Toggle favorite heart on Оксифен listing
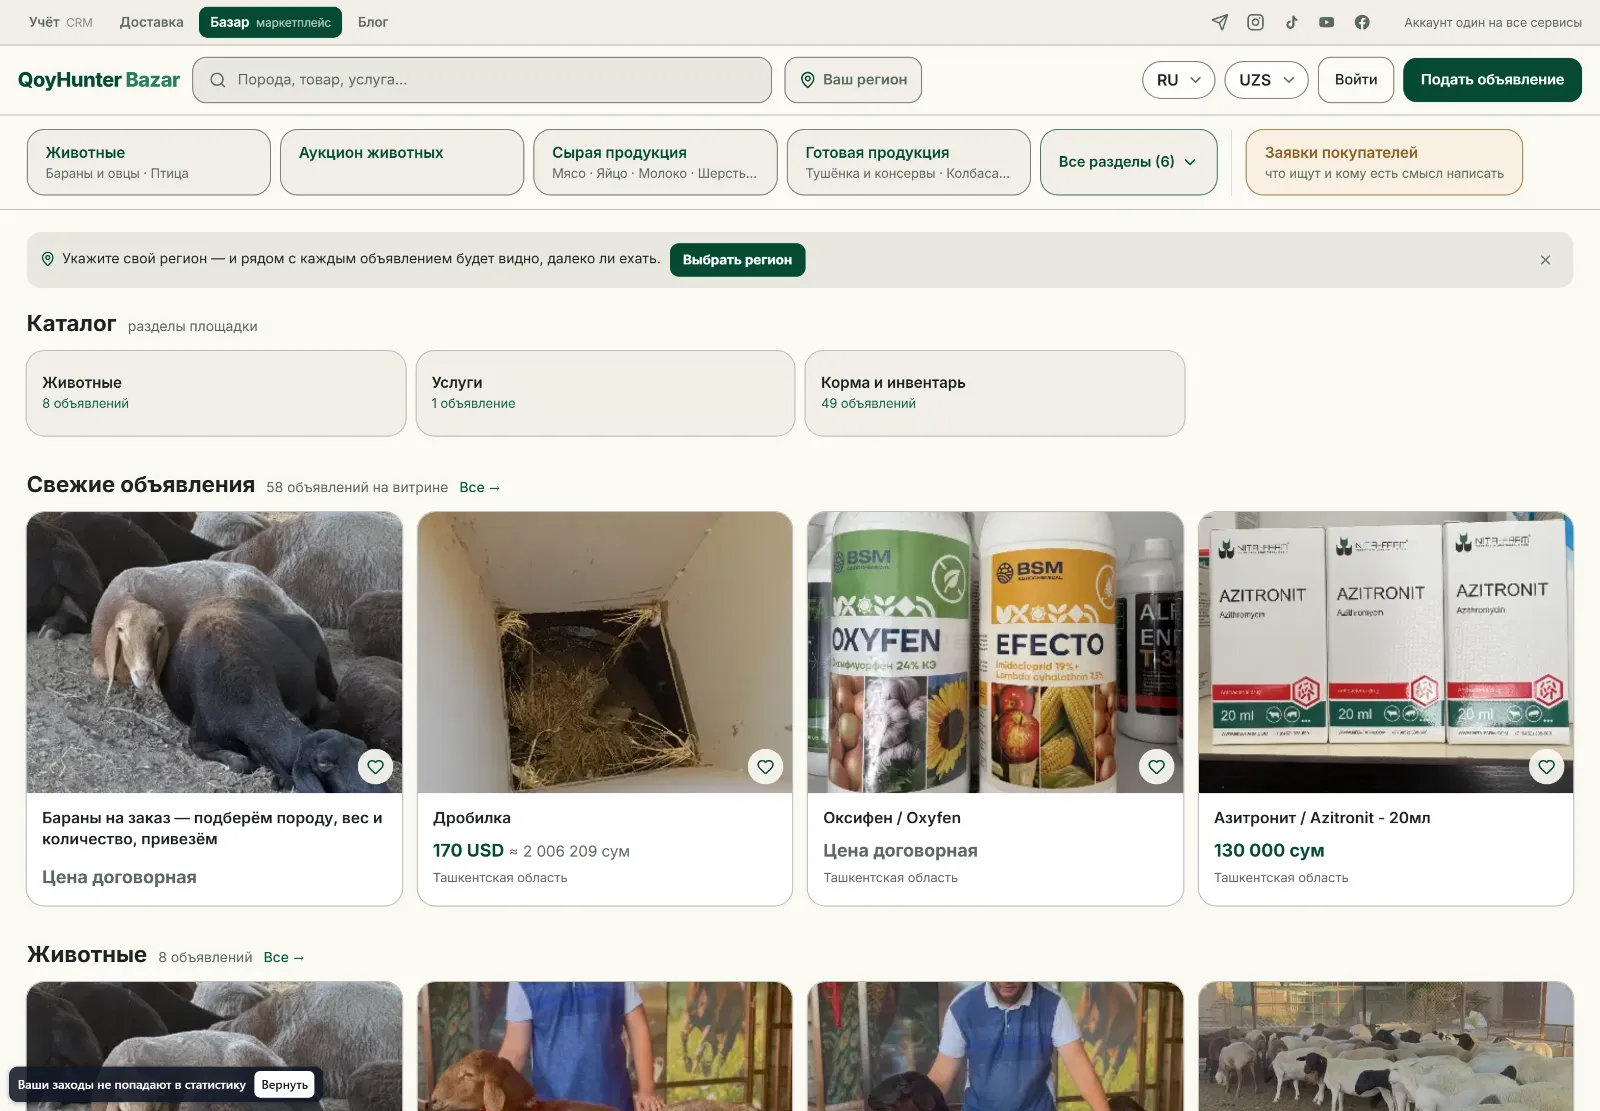The image size is (1600, 1111). click(1156, 767)
